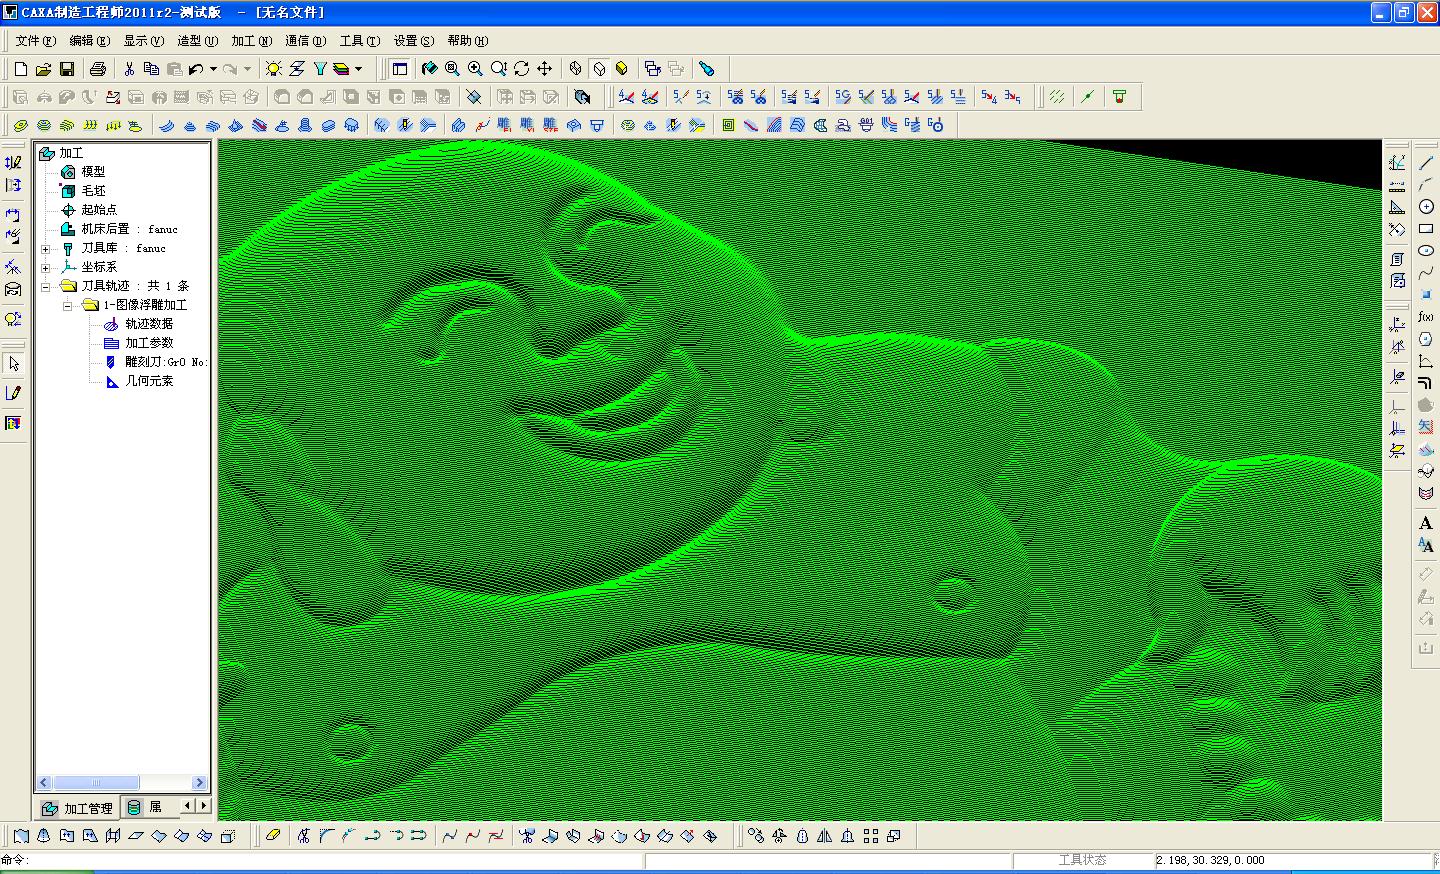This screenshot has height=874, width=1440.
Task: Save the file with the floppy disk icon
Action: (67, 69)
